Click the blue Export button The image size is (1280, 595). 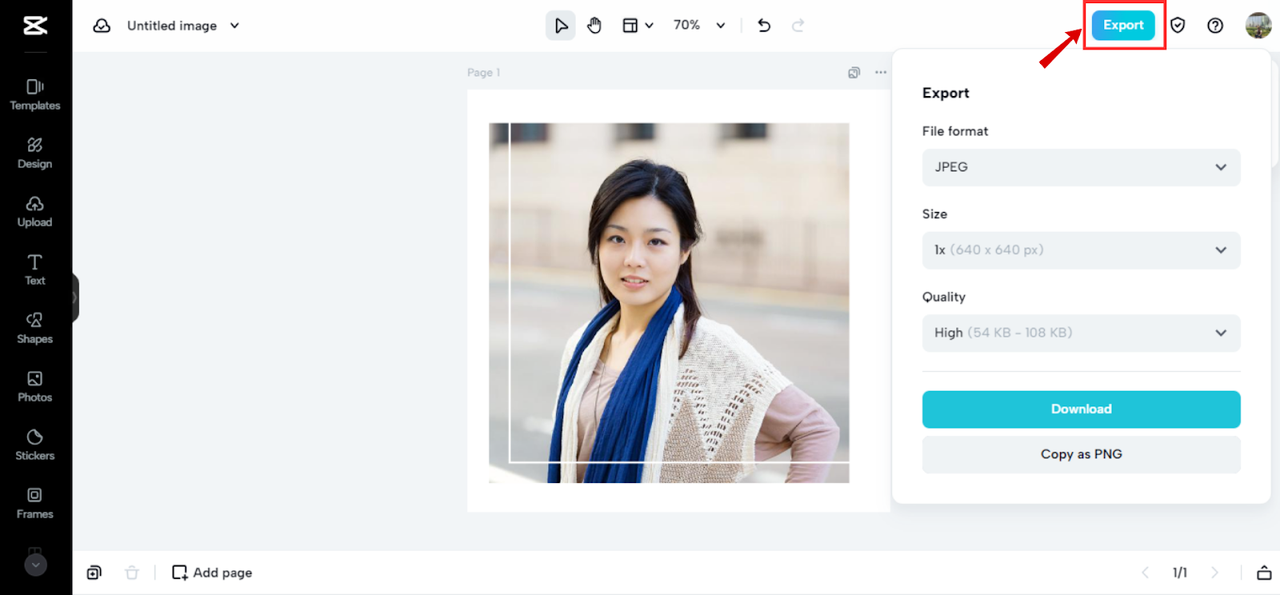(x=1123, y=26)
